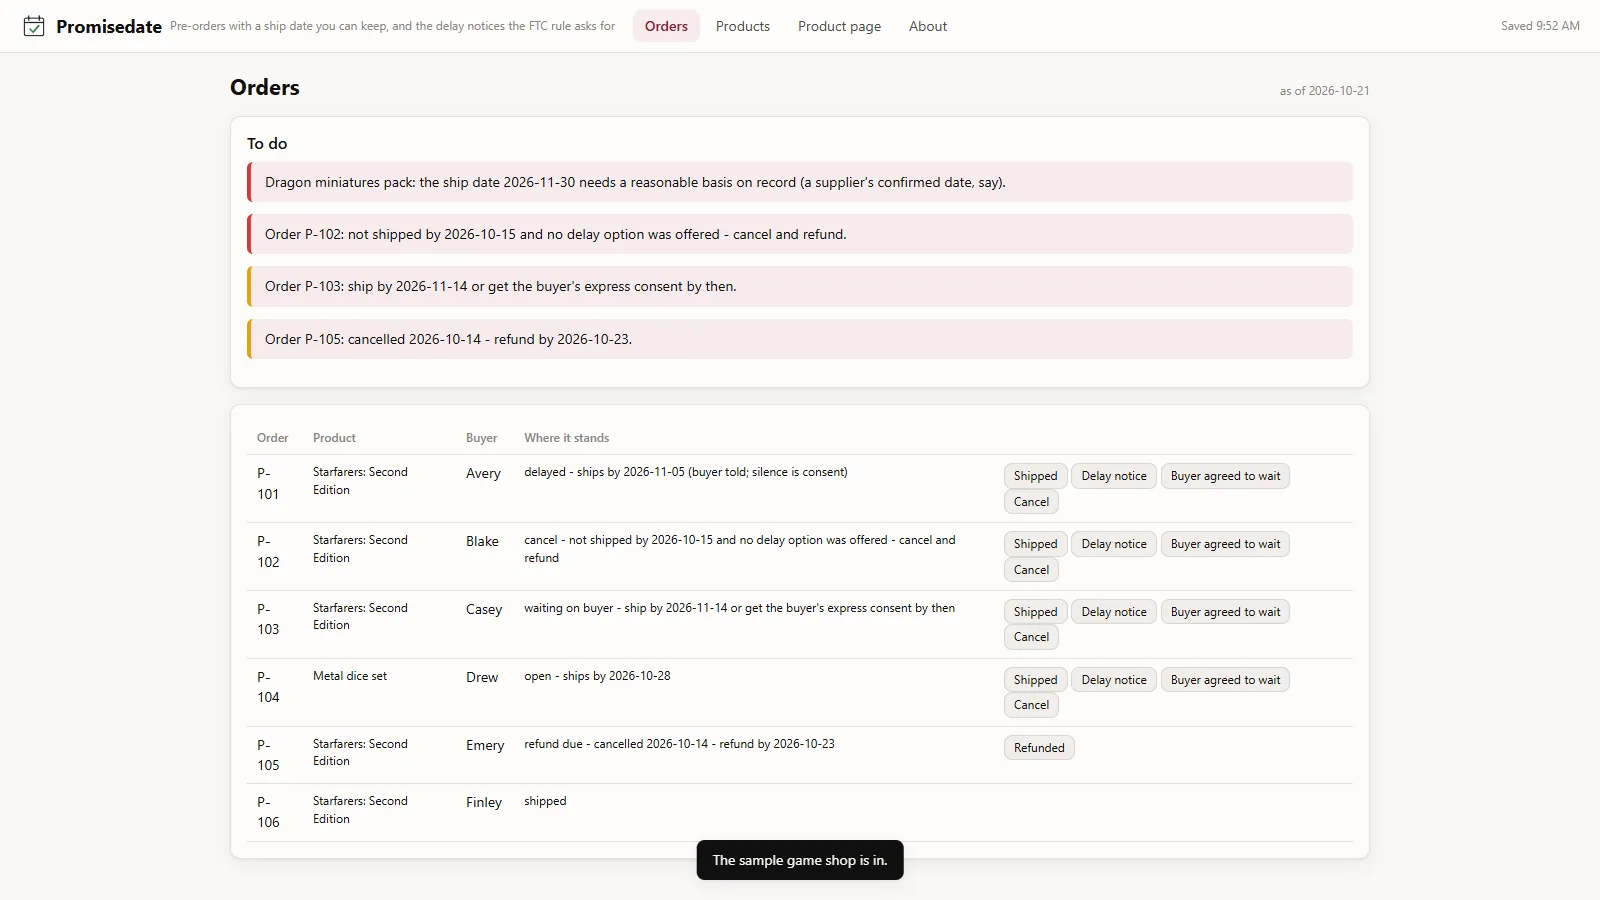Send Delay notice for order P-101
This screenshot has width=1600, height=900.
(x=1114, y=476)
